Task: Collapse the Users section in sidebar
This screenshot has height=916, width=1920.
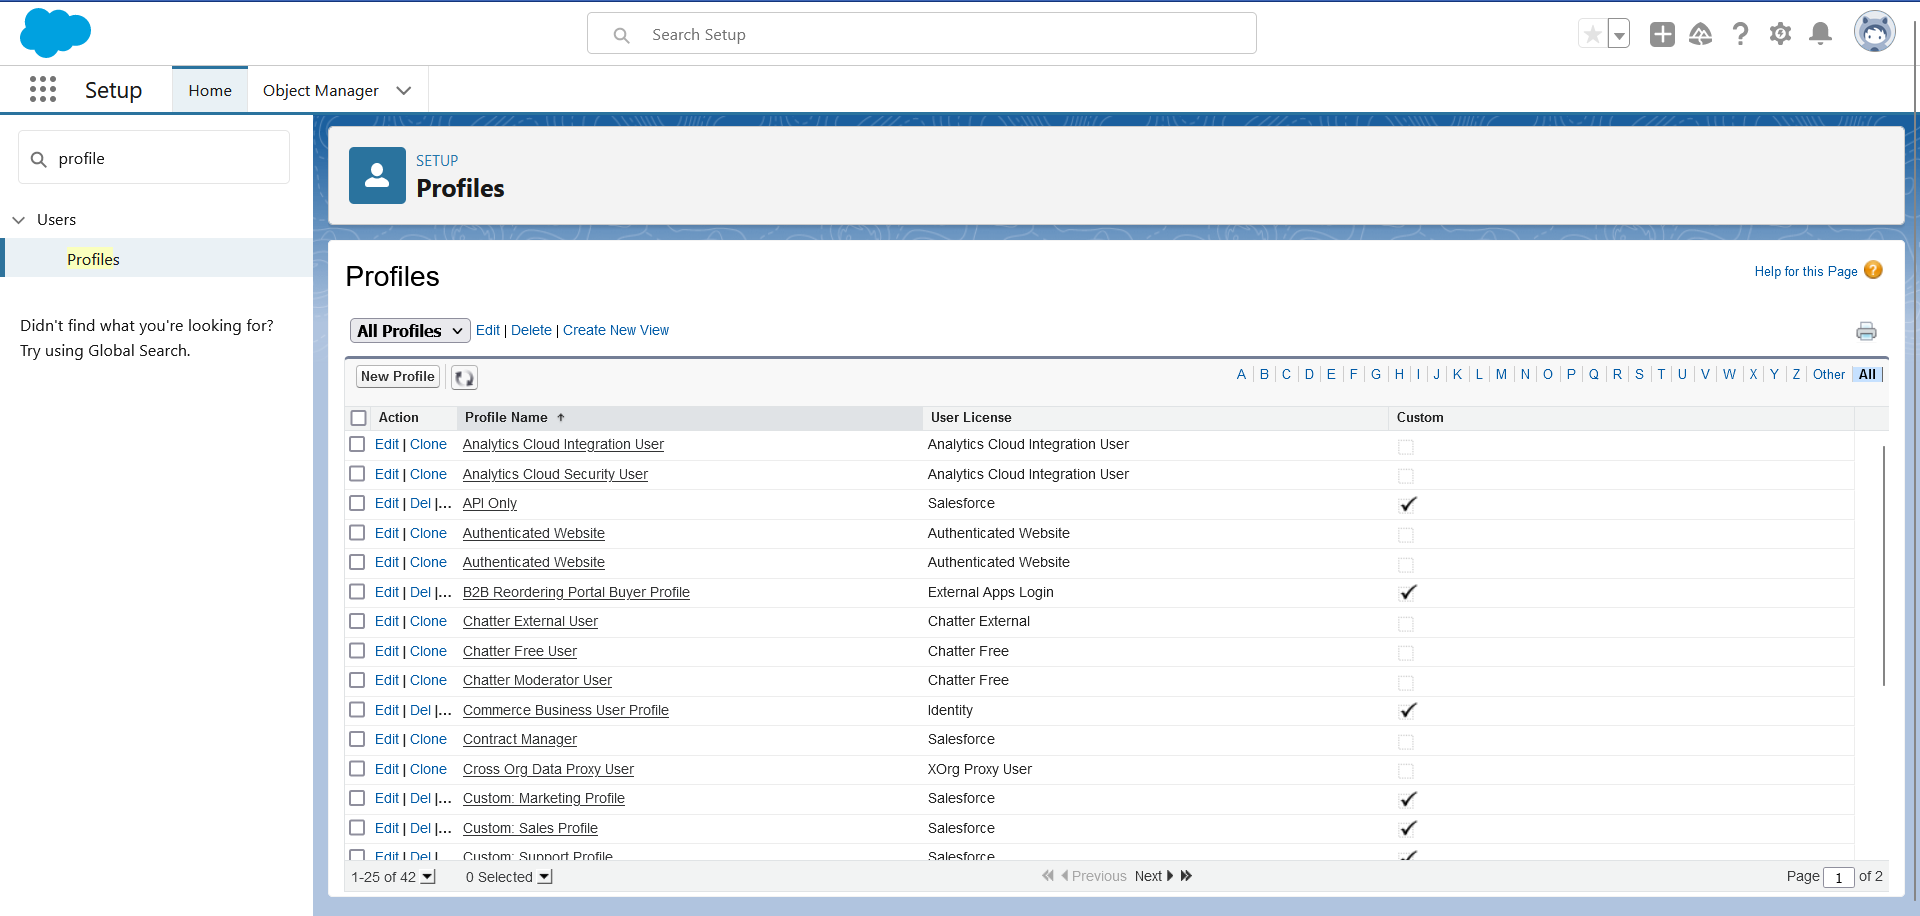Action: [19, 220]
